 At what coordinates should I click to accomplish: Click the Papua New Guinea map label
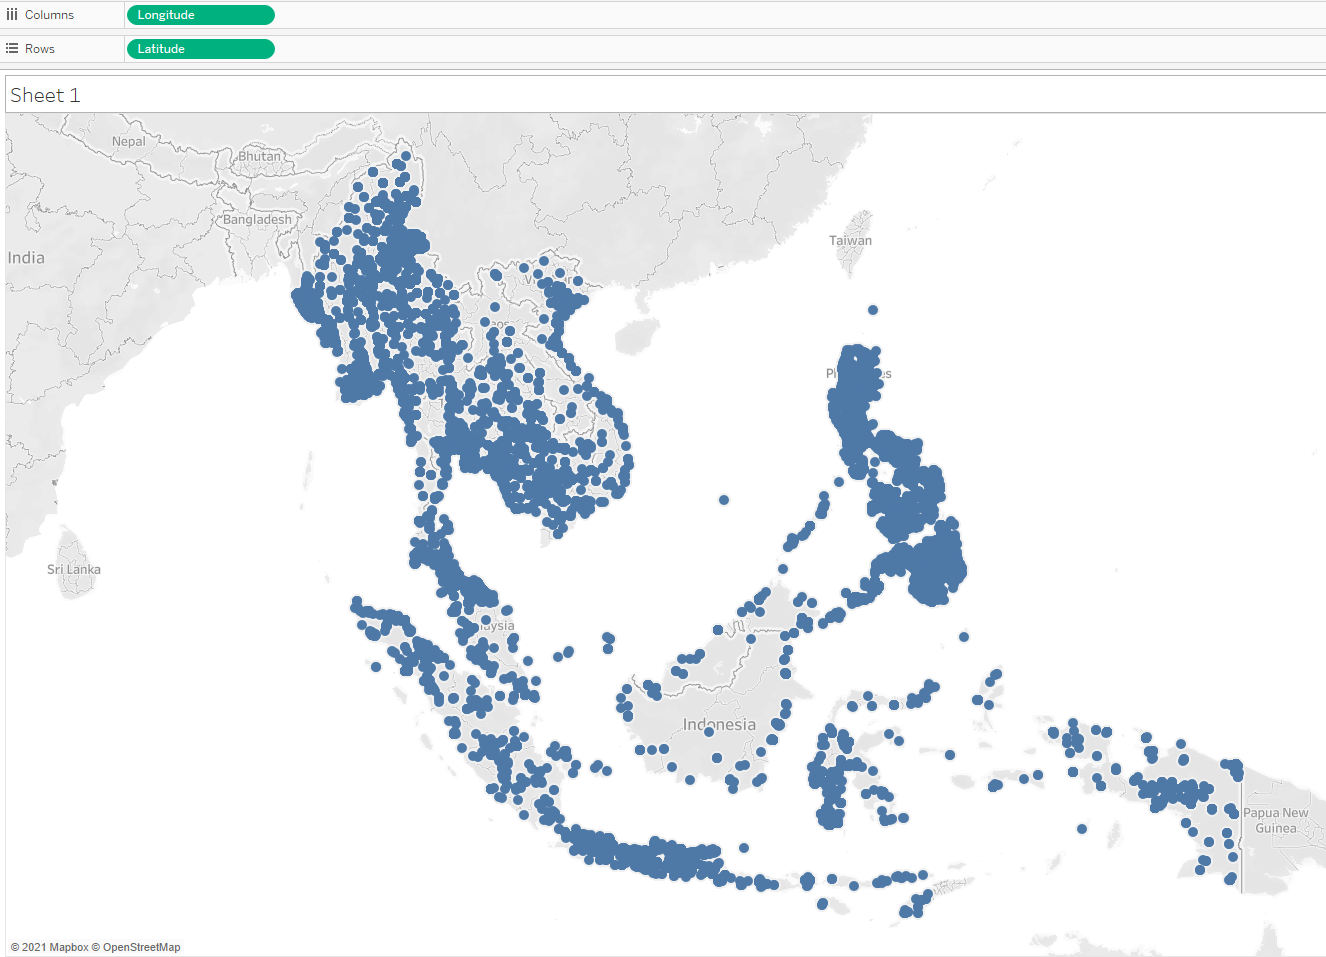tap(1275, 821)
